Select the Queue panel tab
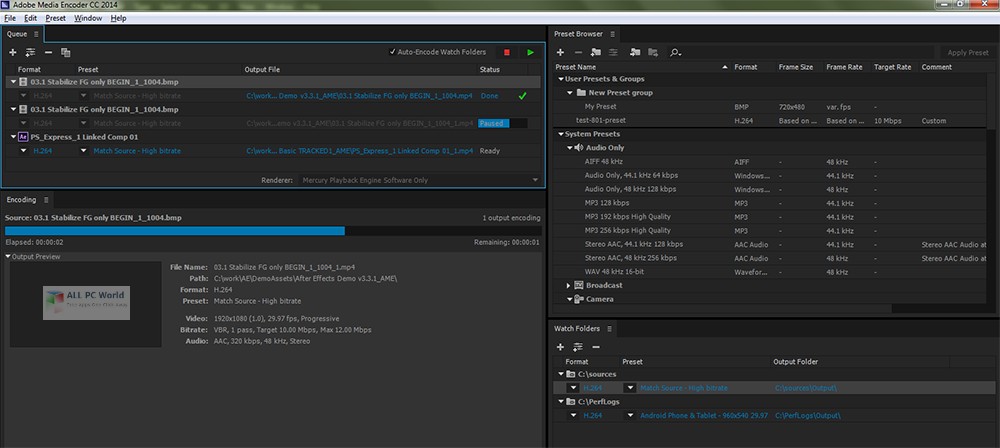The image size is (1000, 448). tap(17, 34)
